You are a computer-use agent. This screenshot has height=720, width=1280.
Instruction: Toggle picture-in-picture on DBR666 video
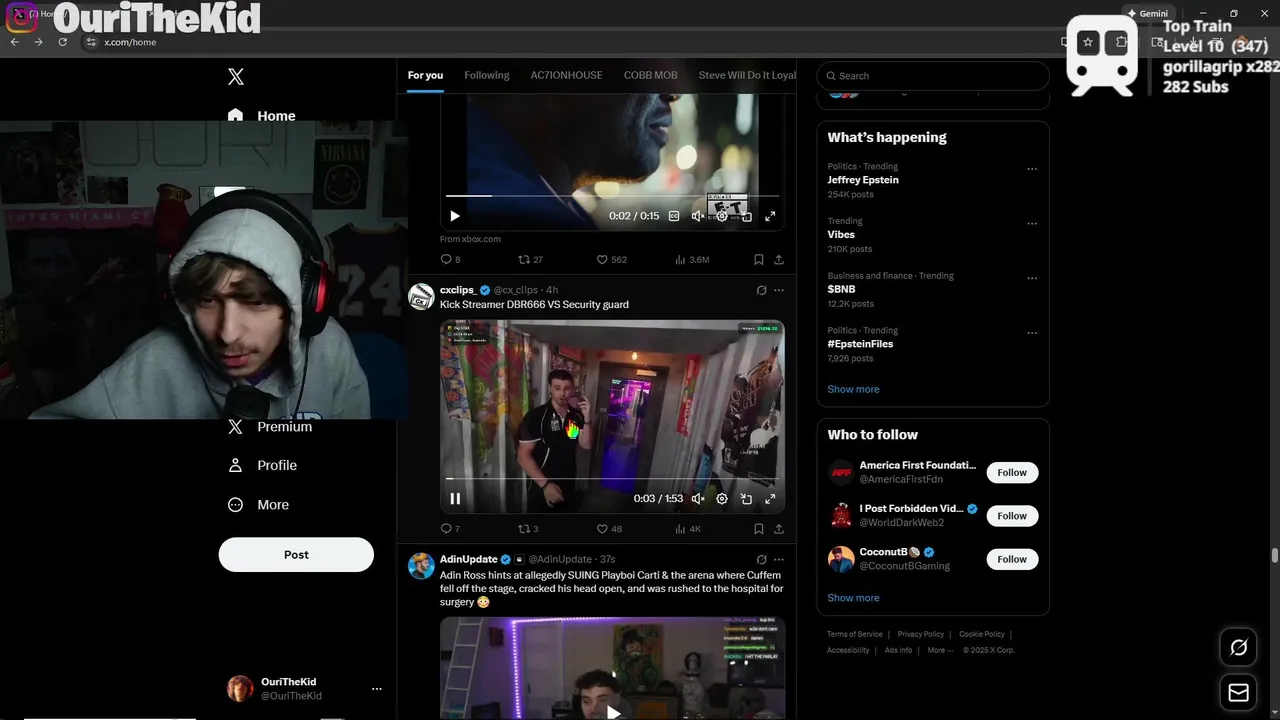pyautogui.click(x=746, y=499)
